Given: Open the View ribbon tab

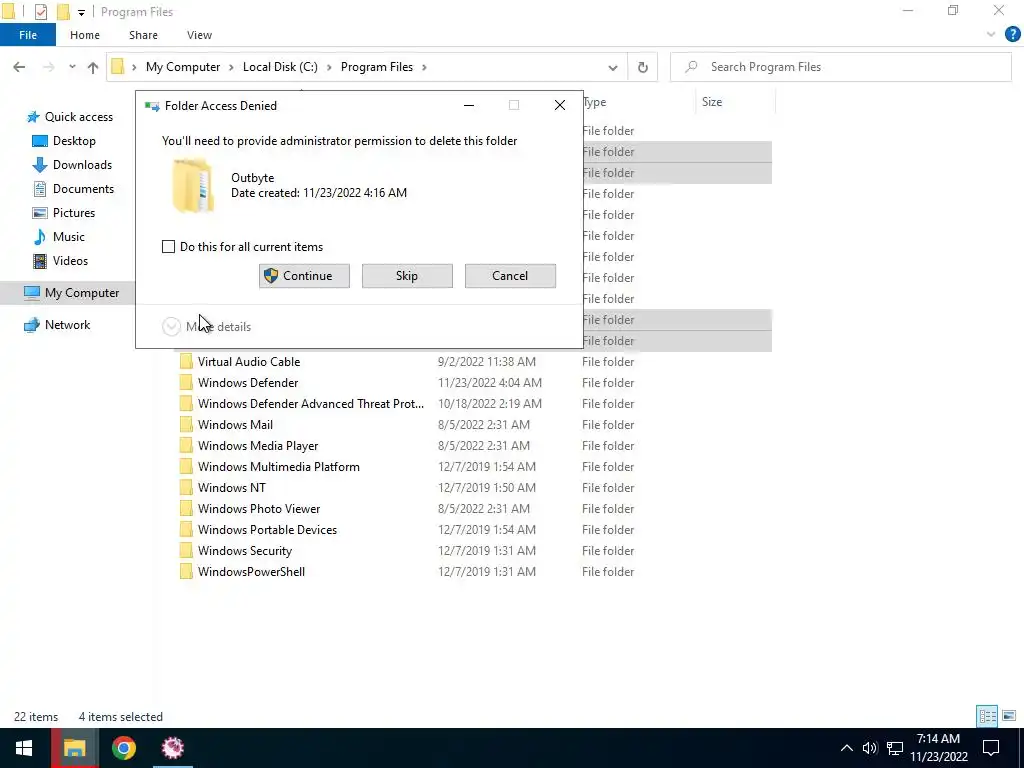Looking at the screenshot, I should tap(199, 35).
